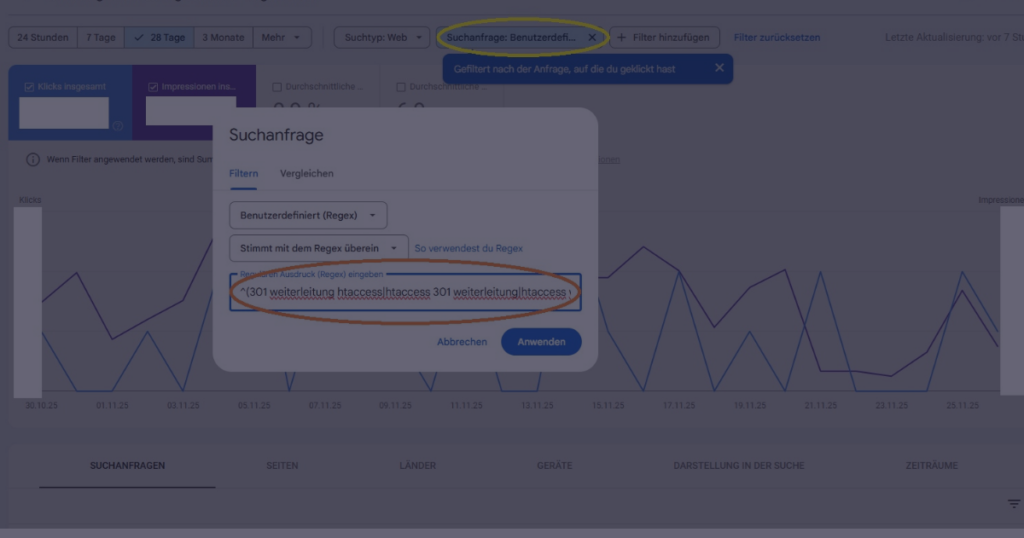Toggle the 'Klicks insgesamt' checkbox

pos(29,87)
